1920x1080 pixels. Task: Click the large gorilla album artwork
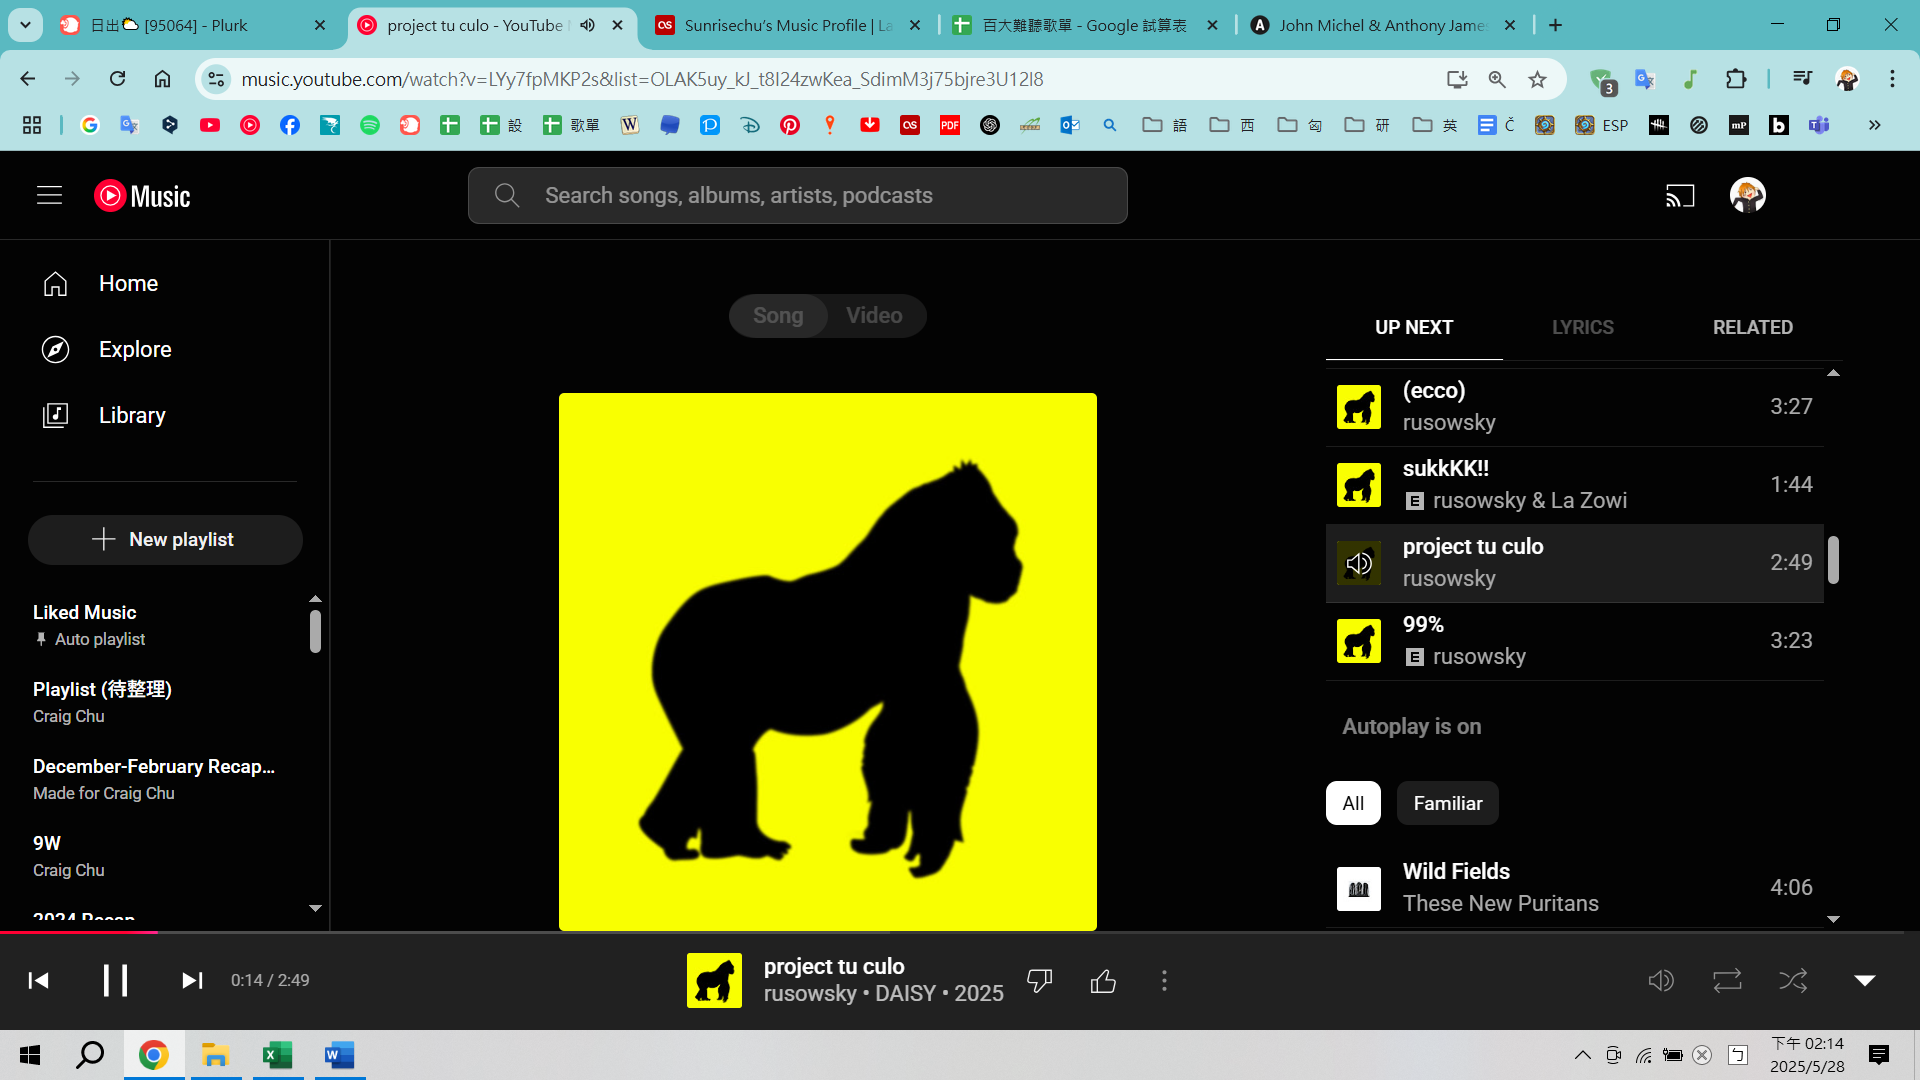click(828, 662)
